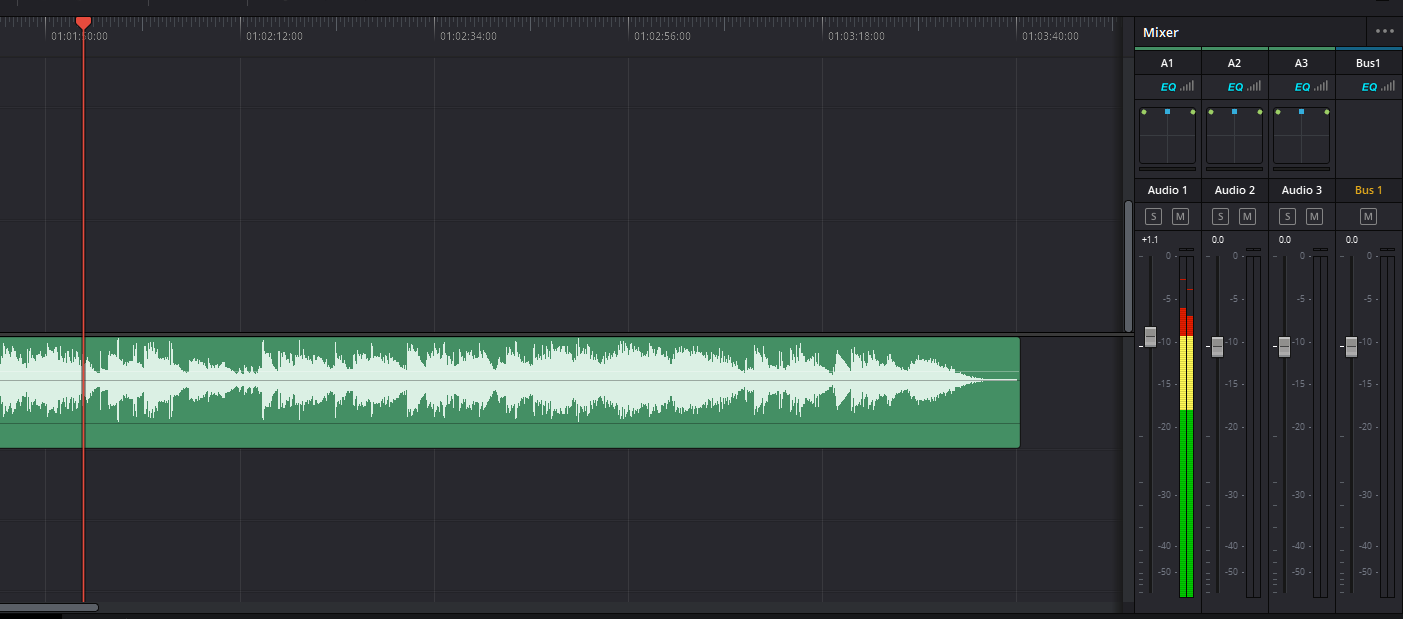1403x619 pixels.
Task: Open the EQ for channel A1
Action: [x=1168, y=87]
